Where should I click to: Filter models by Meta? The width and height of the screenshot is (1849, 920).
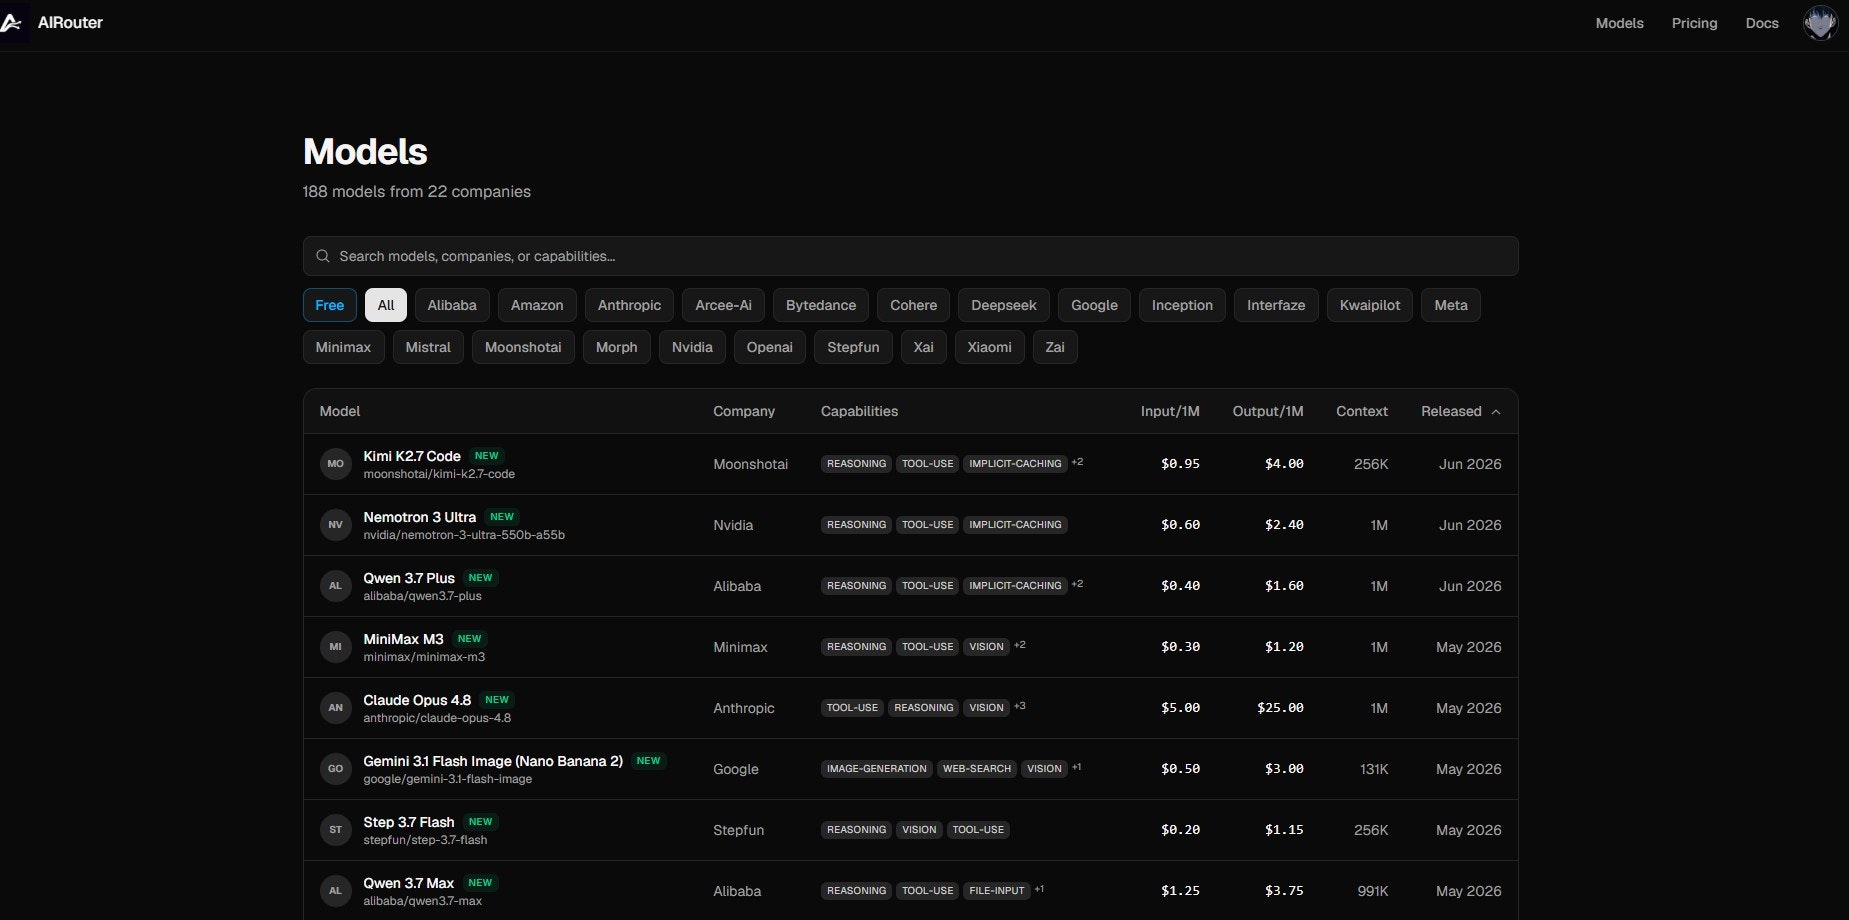1451,305
